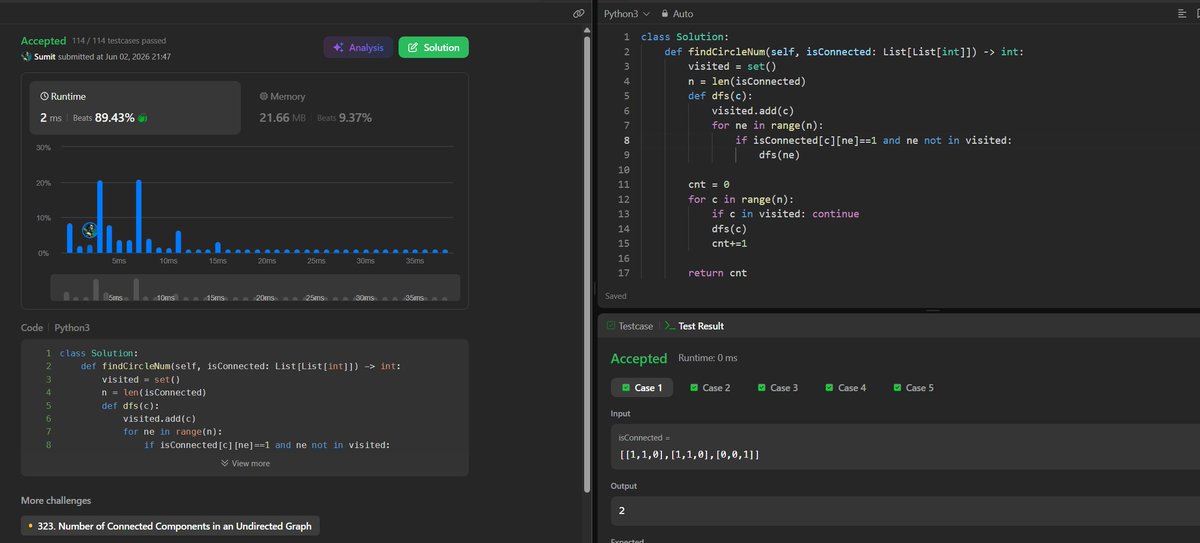Switch to the Test Result tab
1200x543 pixels.
pyautogui.click(x=694, y=326)
